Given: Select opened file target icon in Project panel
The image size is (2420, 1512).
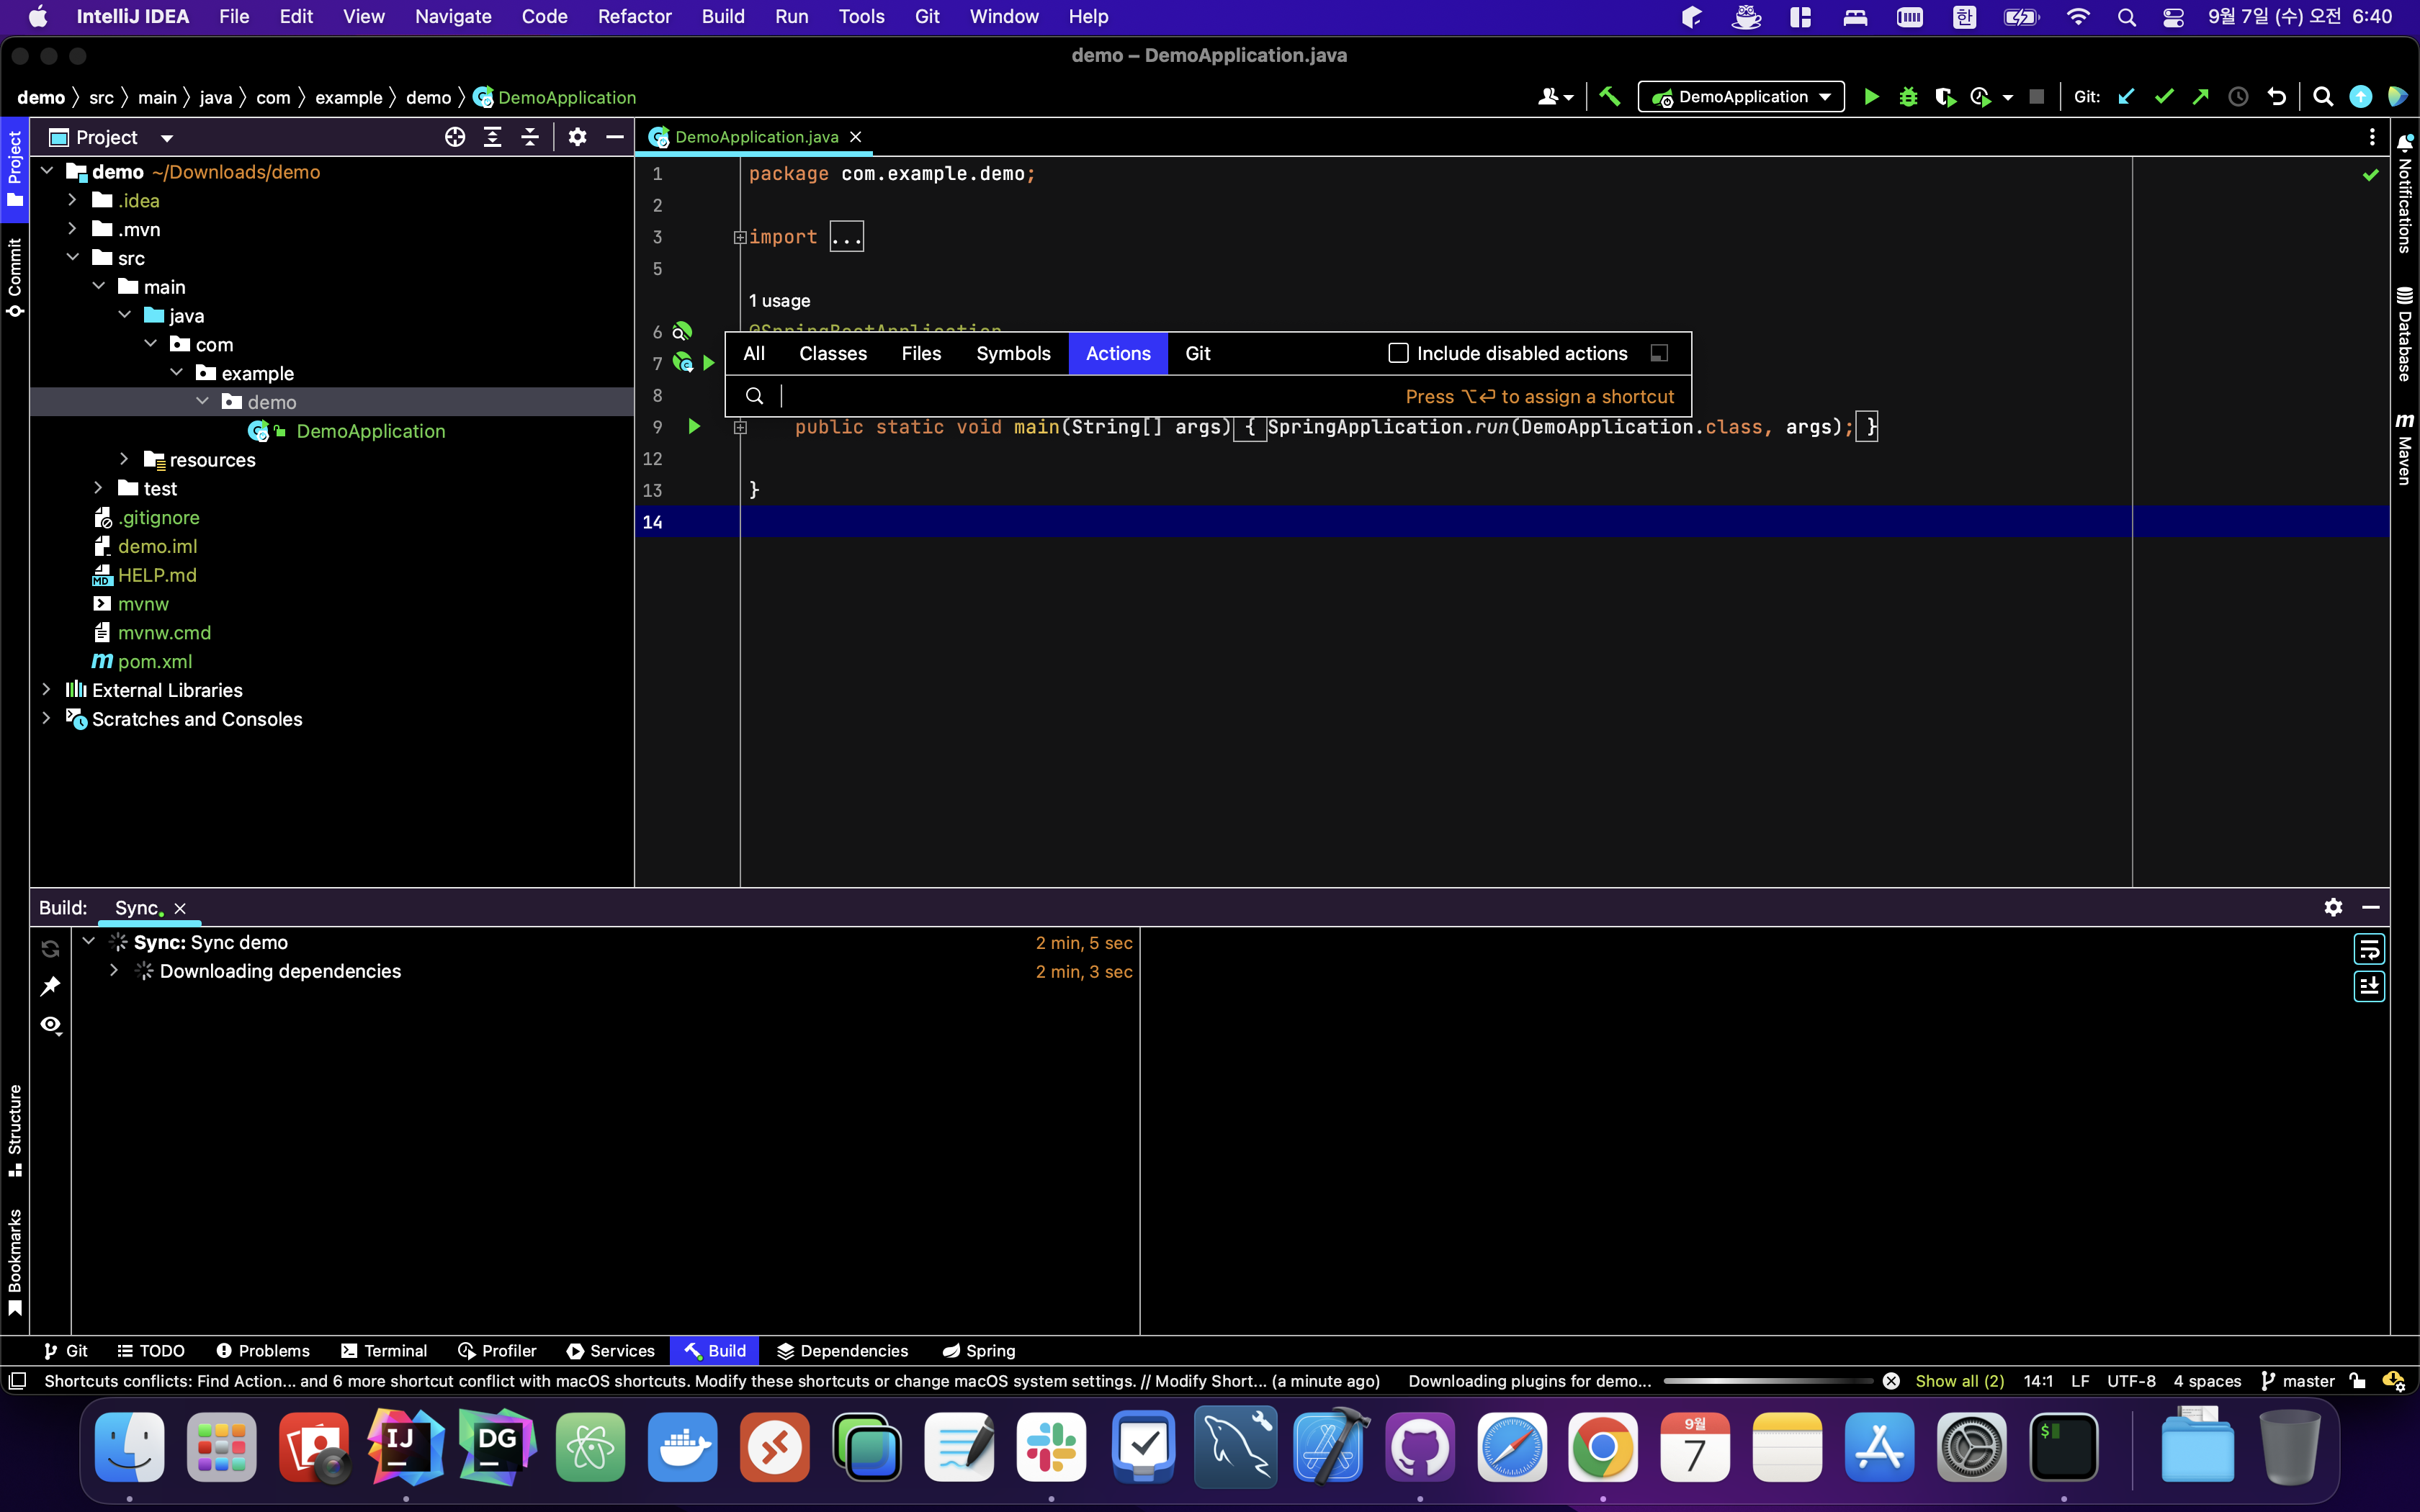Looking at the screenshot, I should click(455, 137).
